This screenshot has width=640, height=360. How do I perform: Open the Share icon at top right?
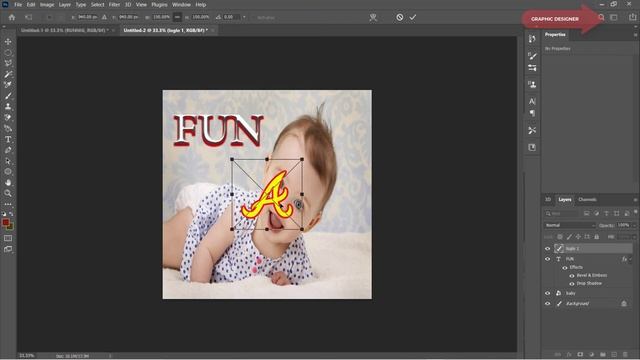point(633,17)
